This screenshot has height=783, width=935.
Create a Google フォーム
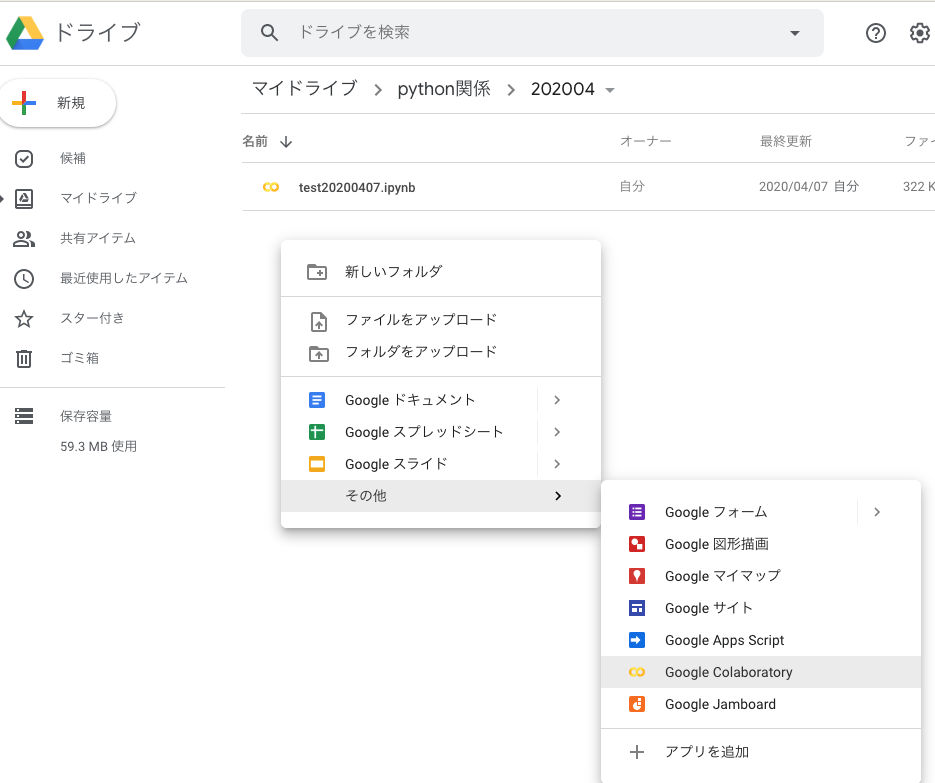pyautogui.click(x=716, y=512)
